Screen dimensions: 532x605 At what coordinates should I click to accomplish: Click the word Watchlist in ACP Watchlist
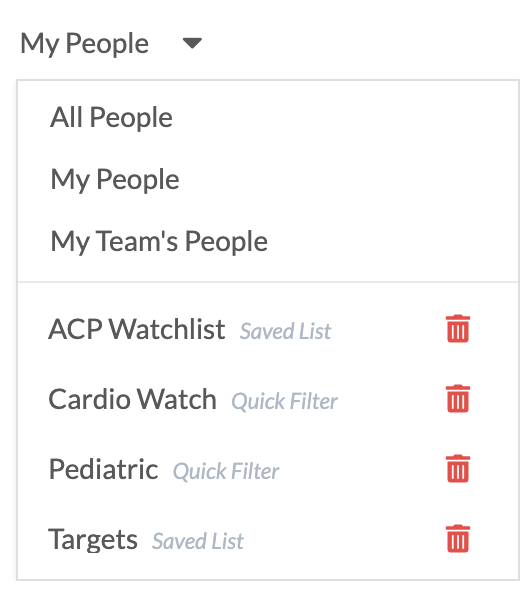coord(167,329)
